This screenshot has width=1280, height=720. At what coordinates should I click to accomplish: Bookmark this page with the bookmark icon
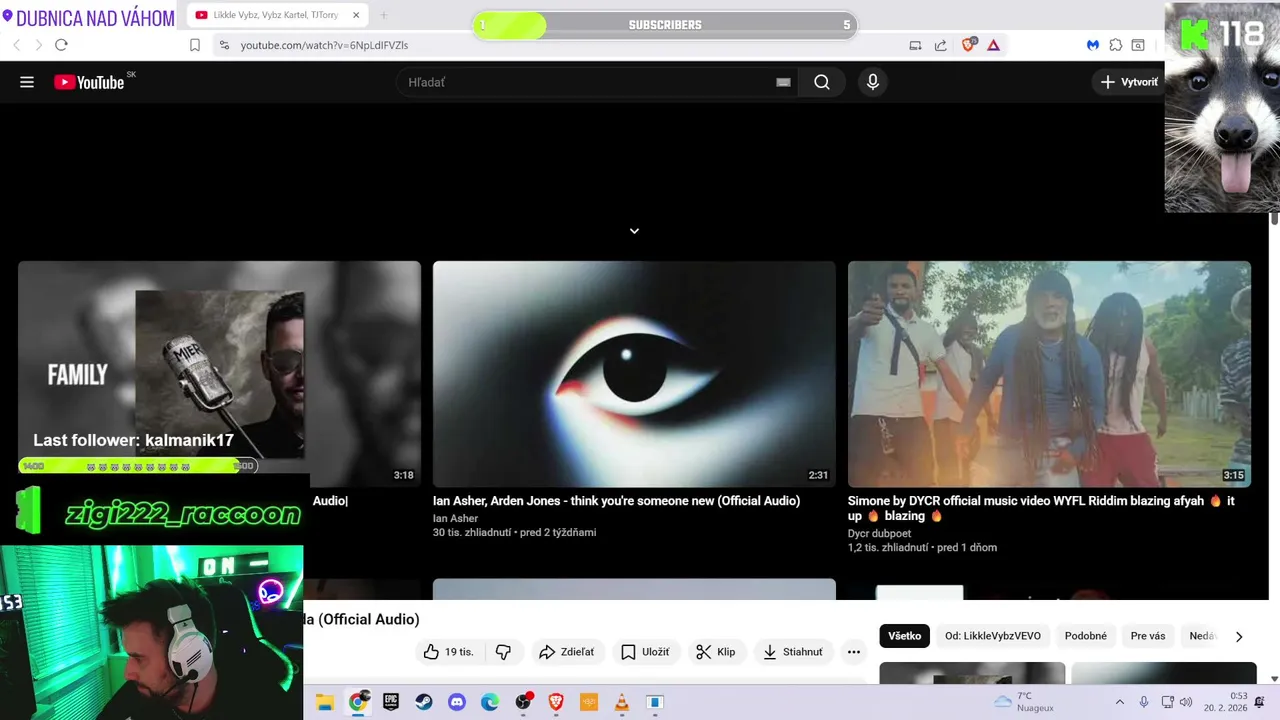pyautogui.click(x=195, y=45)
